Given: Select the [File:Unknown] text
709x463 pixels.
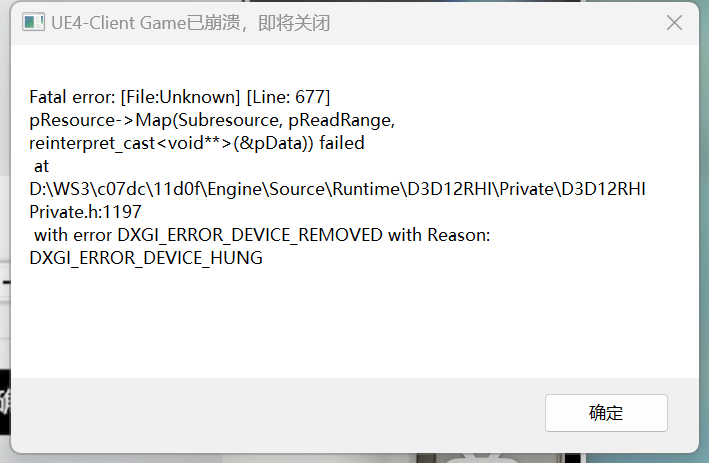Looking at the screenshot, I should [x=180, y=97].
